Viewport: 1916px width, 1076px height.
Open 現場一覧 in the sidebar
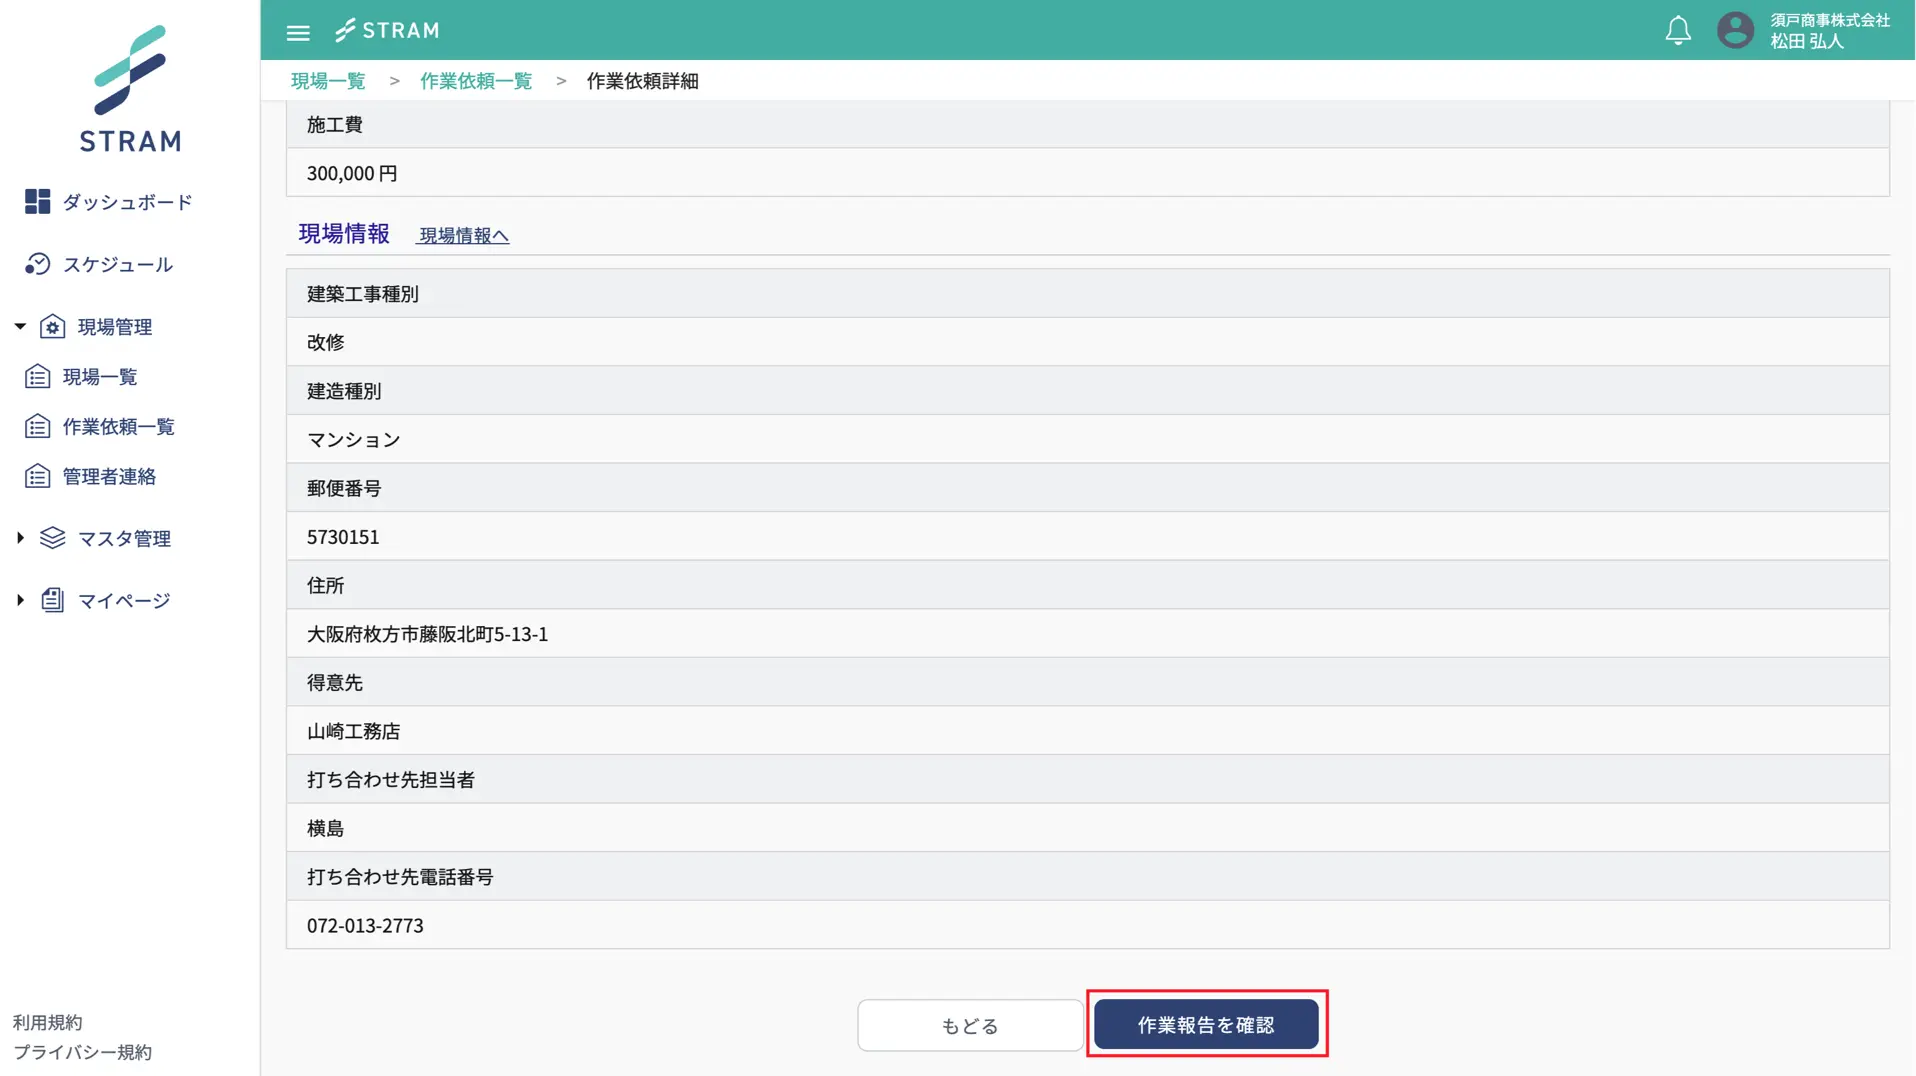(x=99, y=377)
